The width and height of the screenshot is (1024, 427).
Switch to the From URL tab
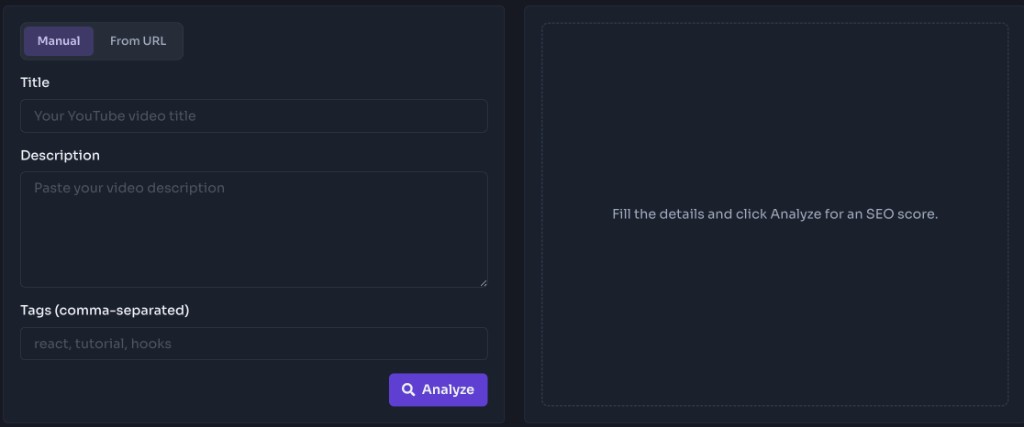coord(138,41)
